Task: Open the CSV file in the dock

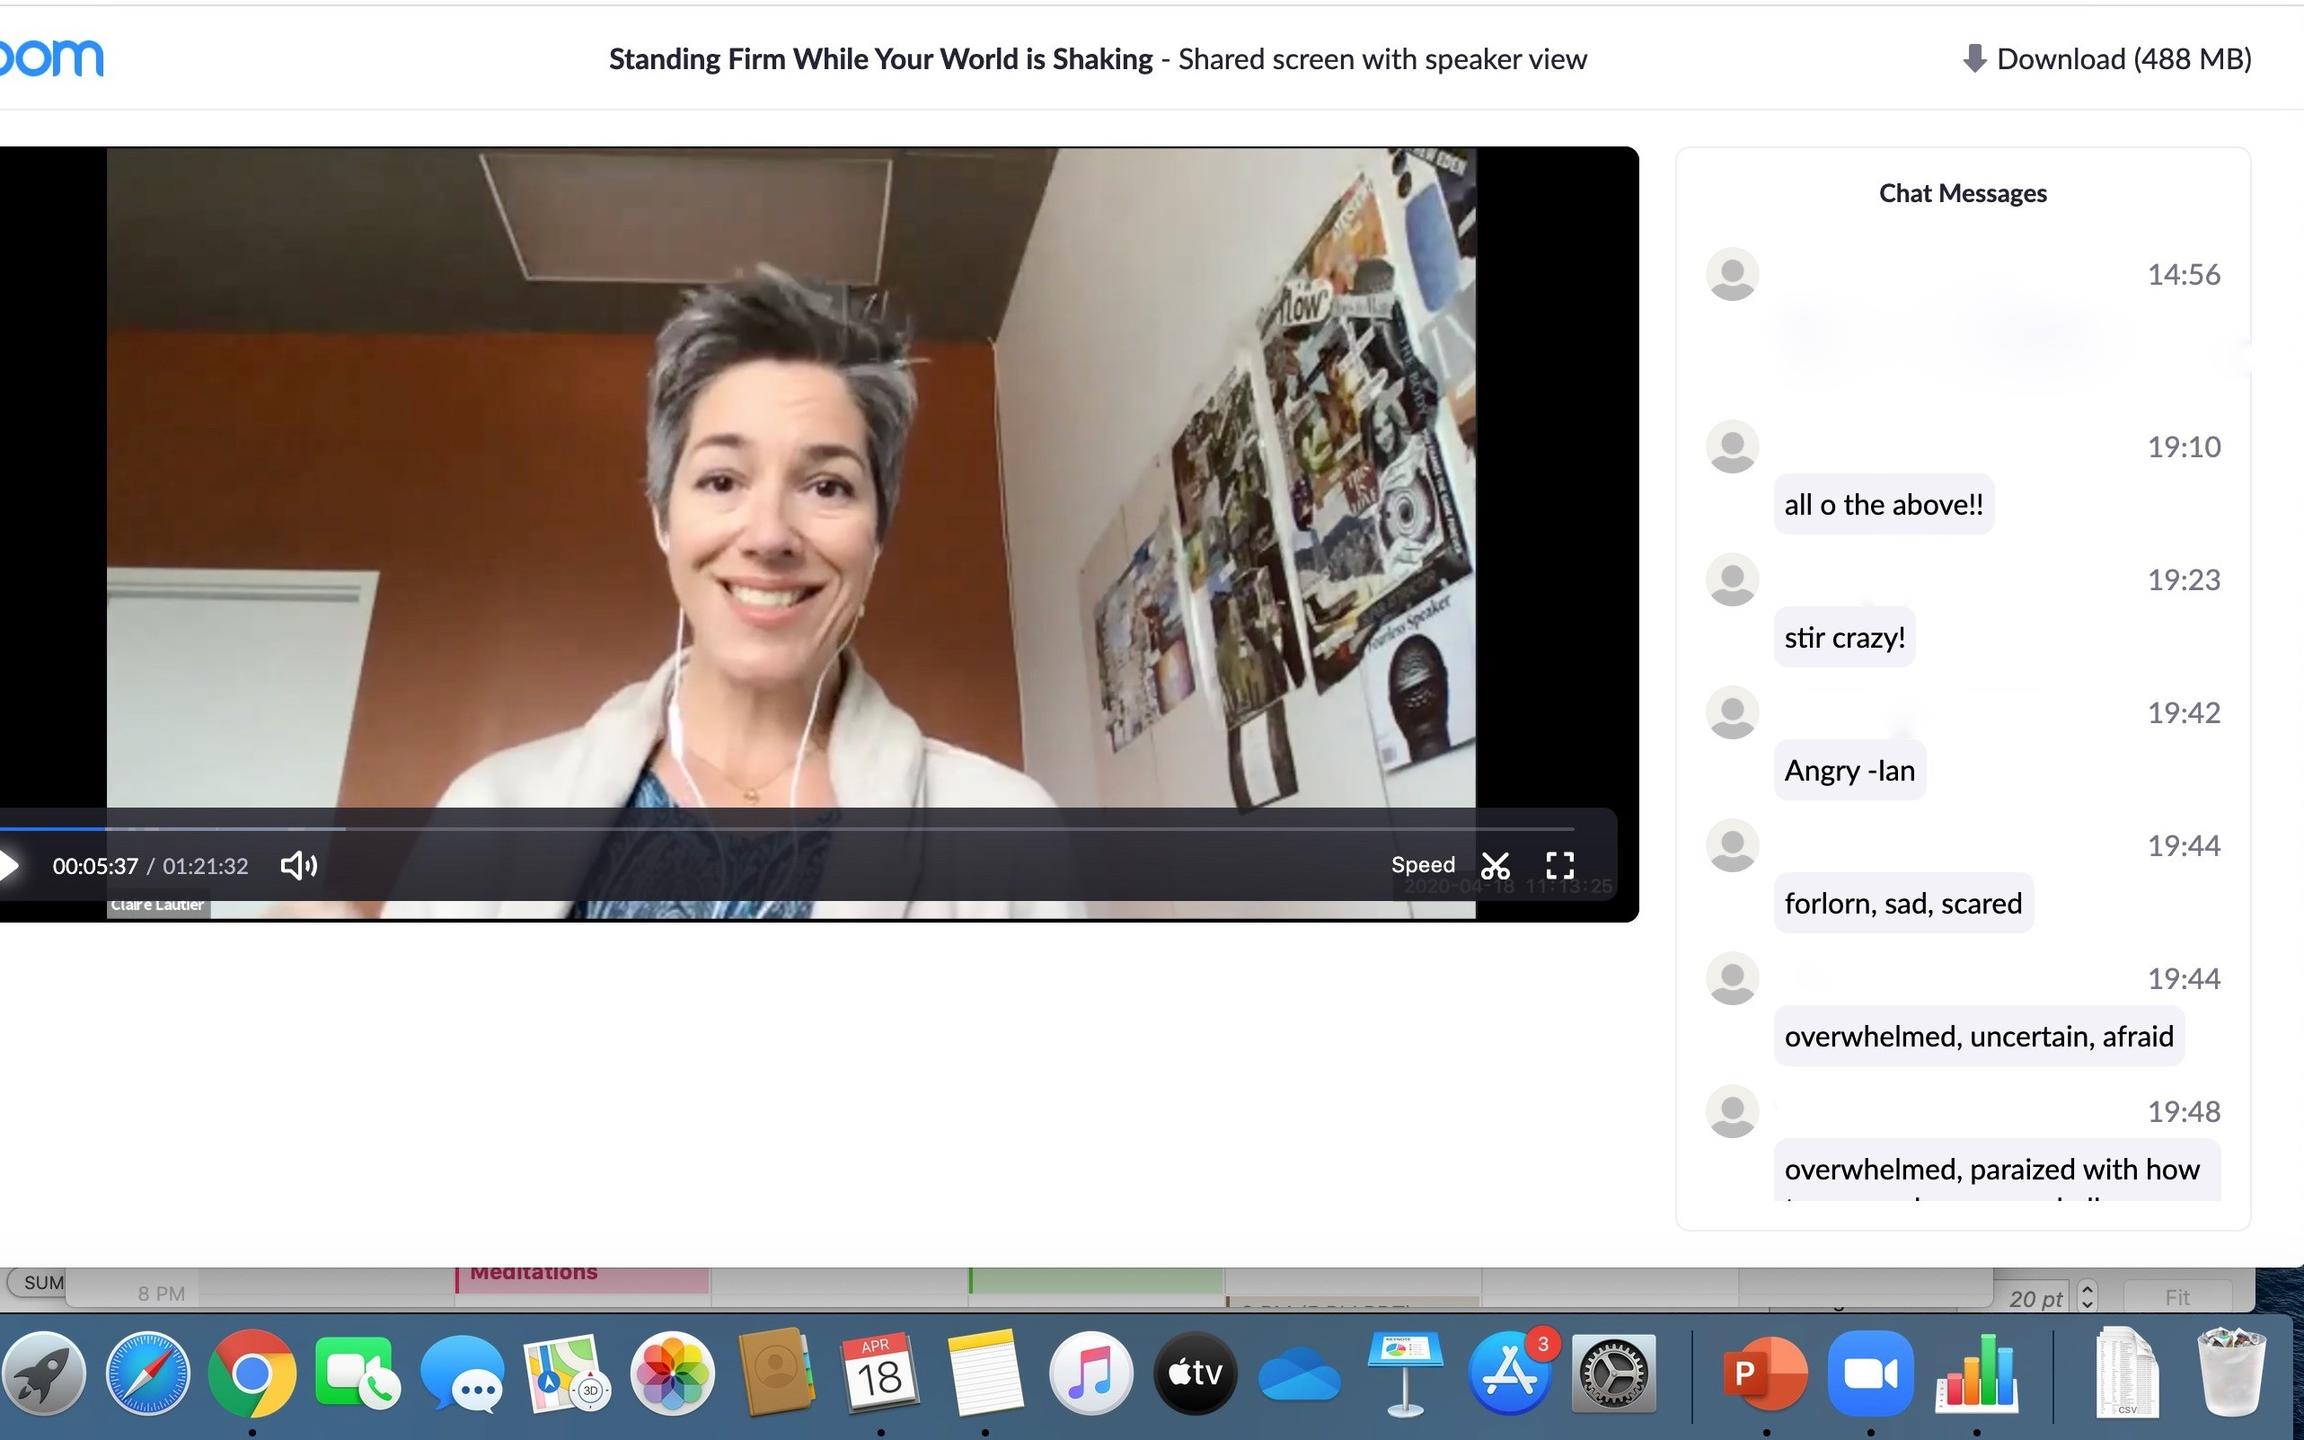Action: tap(2126, 1372)
